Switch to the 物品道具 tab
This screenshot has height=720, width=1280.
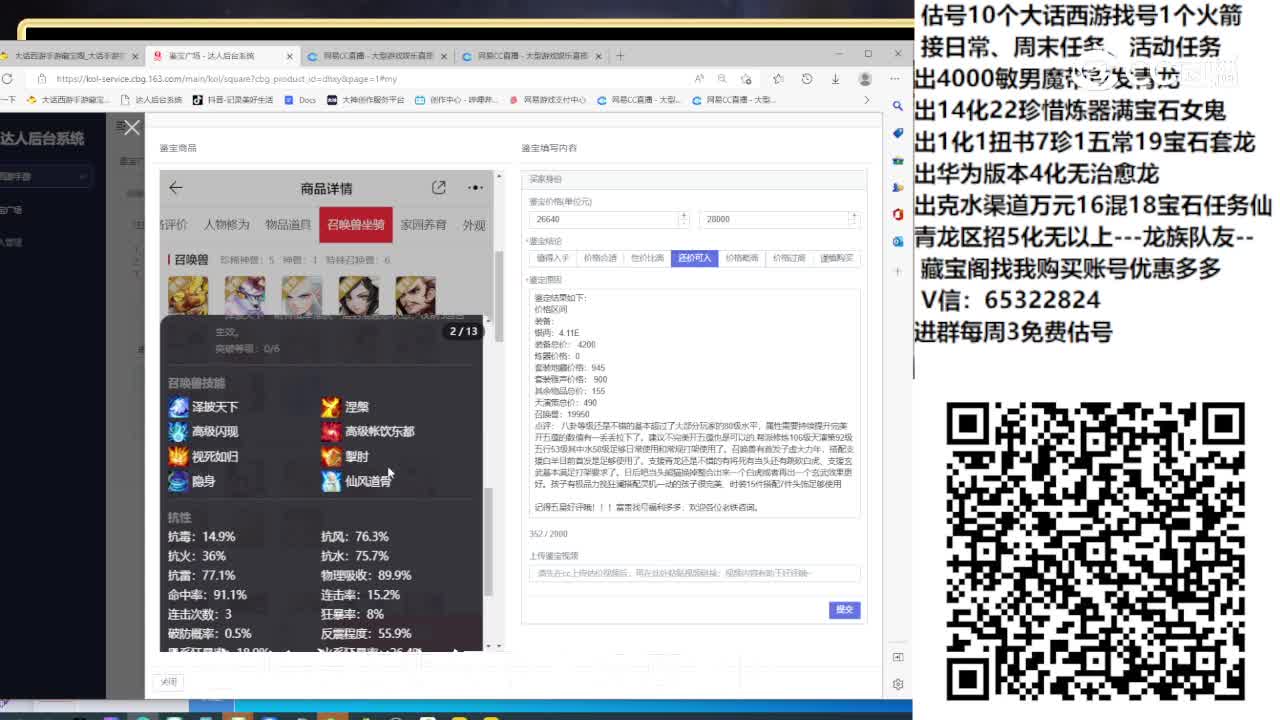(288, 225)
